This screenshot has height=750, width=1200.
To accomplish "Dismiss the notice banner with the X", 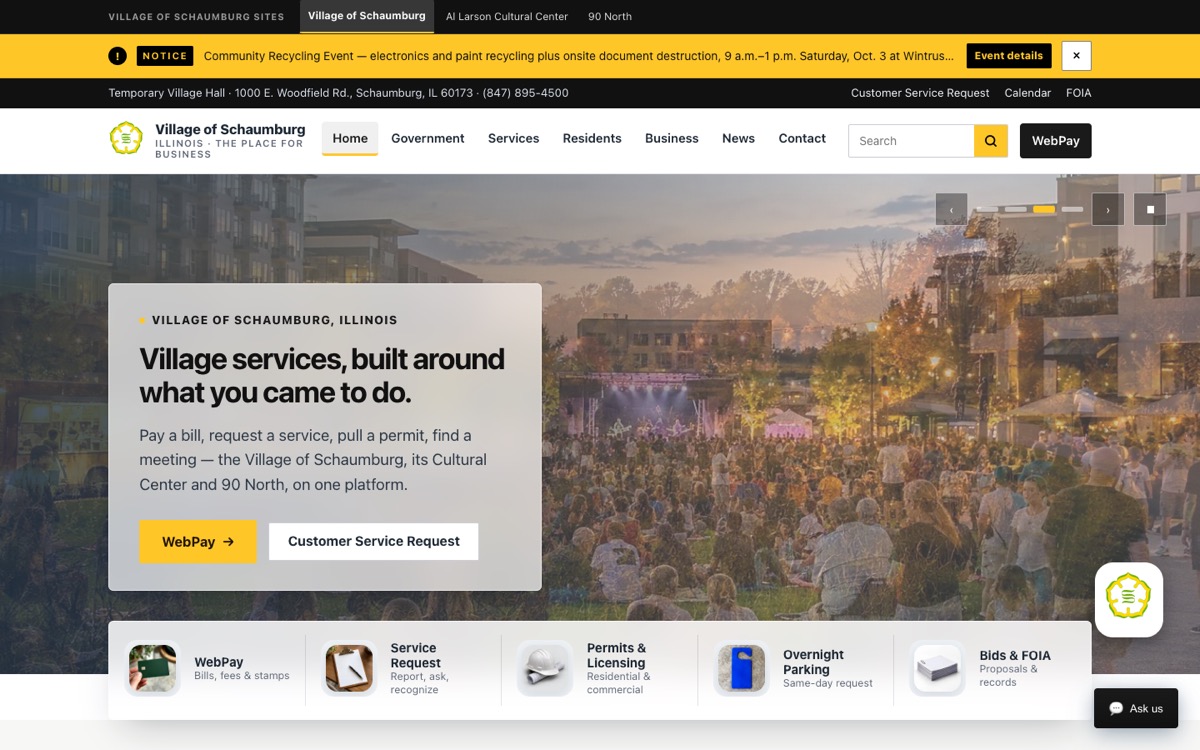I will [1076, 56].
